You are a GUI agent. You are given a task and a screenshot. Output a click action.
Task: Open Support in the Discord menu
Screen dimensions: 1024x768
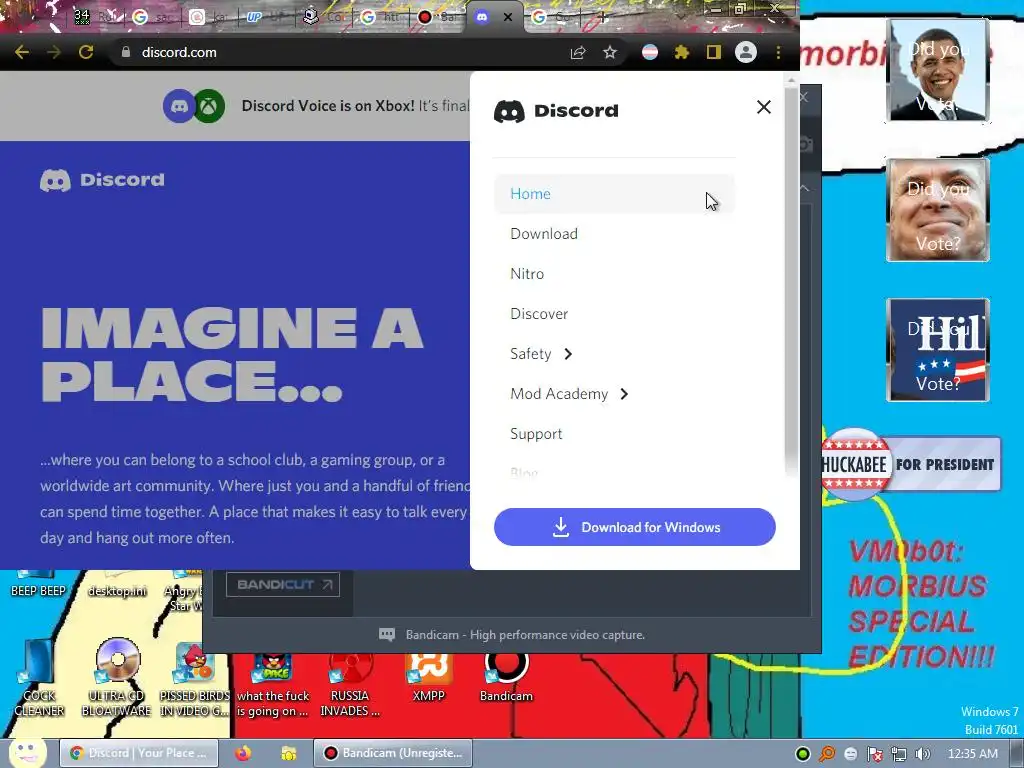536,434
